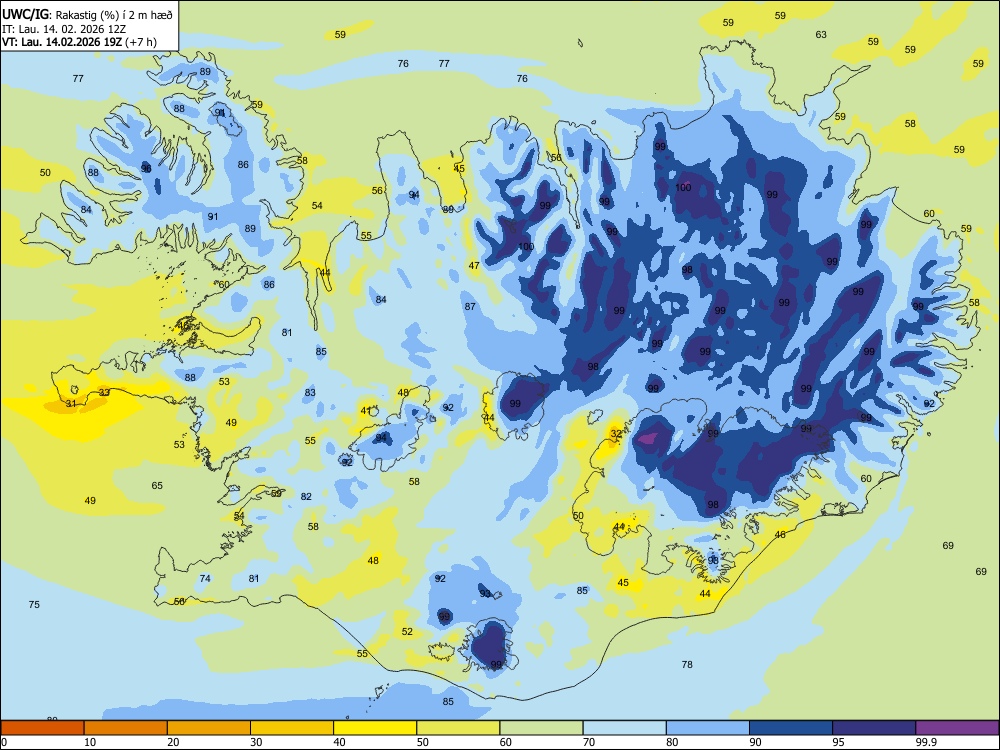Viewport: 1000px width, 750px height.
Task: Click the purple legend swatch above 99.9
Action: pos(957,728)
